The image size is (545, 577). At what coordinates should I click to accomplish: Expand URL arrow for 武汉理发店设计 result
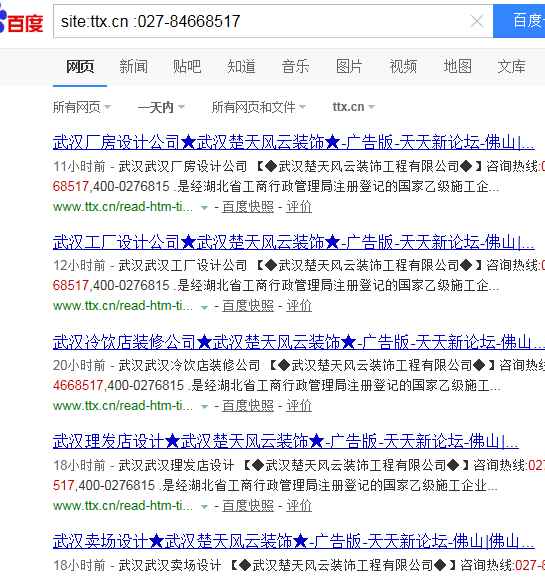(x=205, y=507)
